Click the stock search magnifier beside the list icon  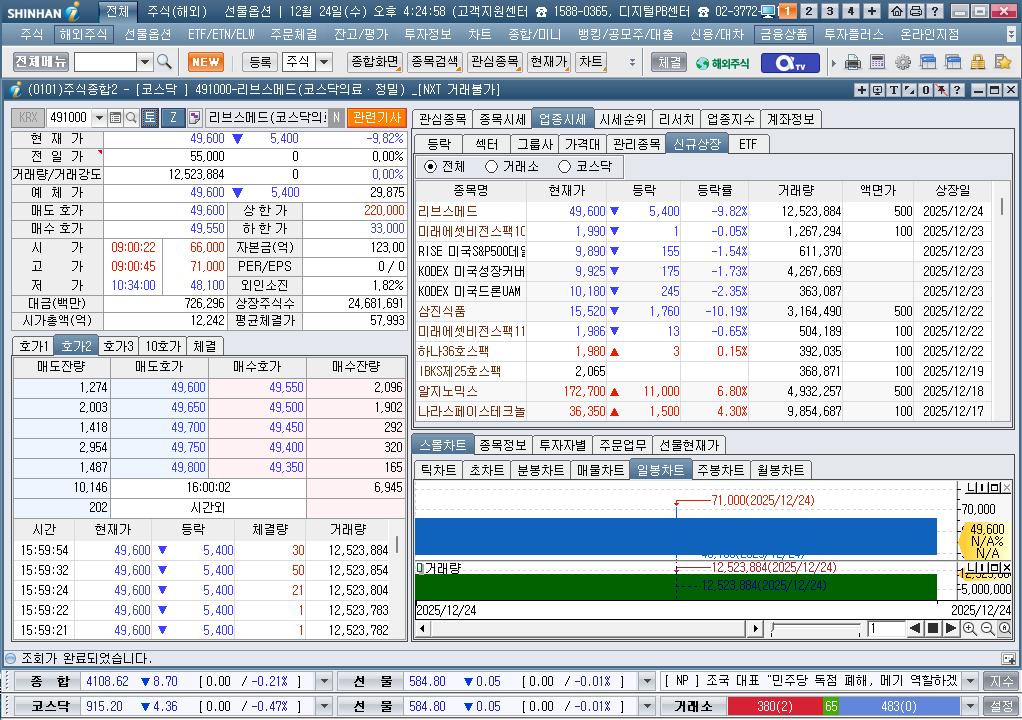[131, 118]
